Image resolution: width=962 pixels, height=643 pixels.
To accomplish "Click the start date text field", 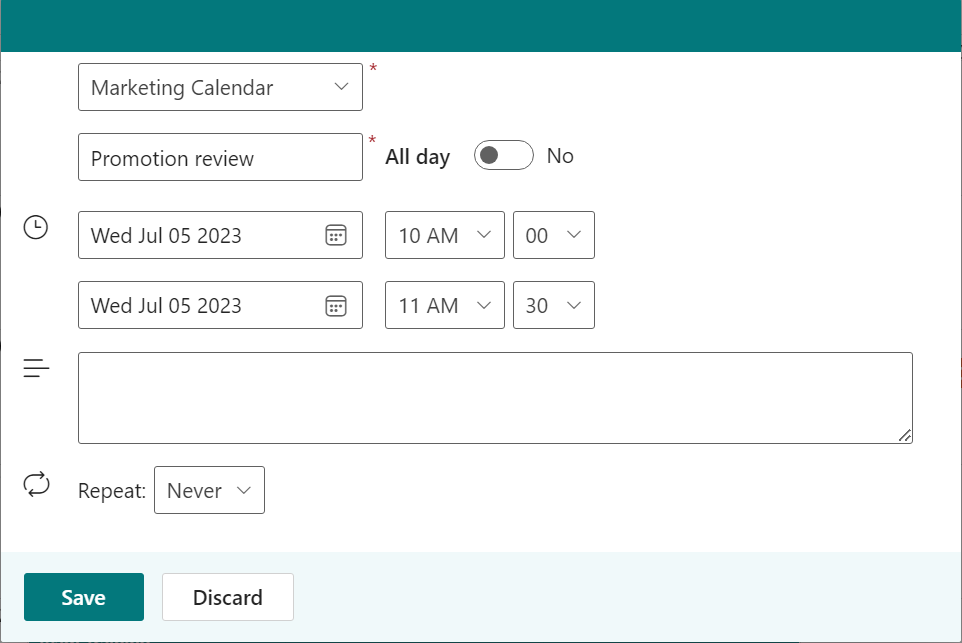I will coord(201,235).
